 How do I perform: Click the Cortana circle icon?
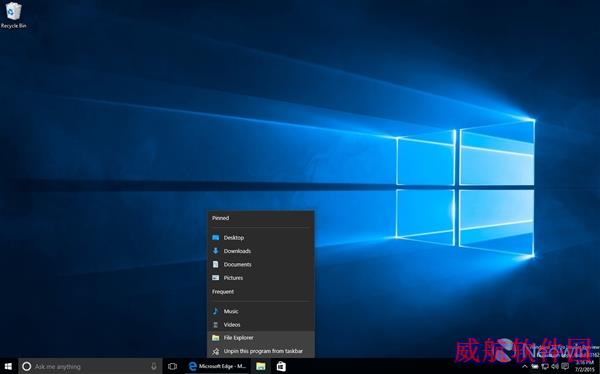pyautogui.click(x=26, y=366)
